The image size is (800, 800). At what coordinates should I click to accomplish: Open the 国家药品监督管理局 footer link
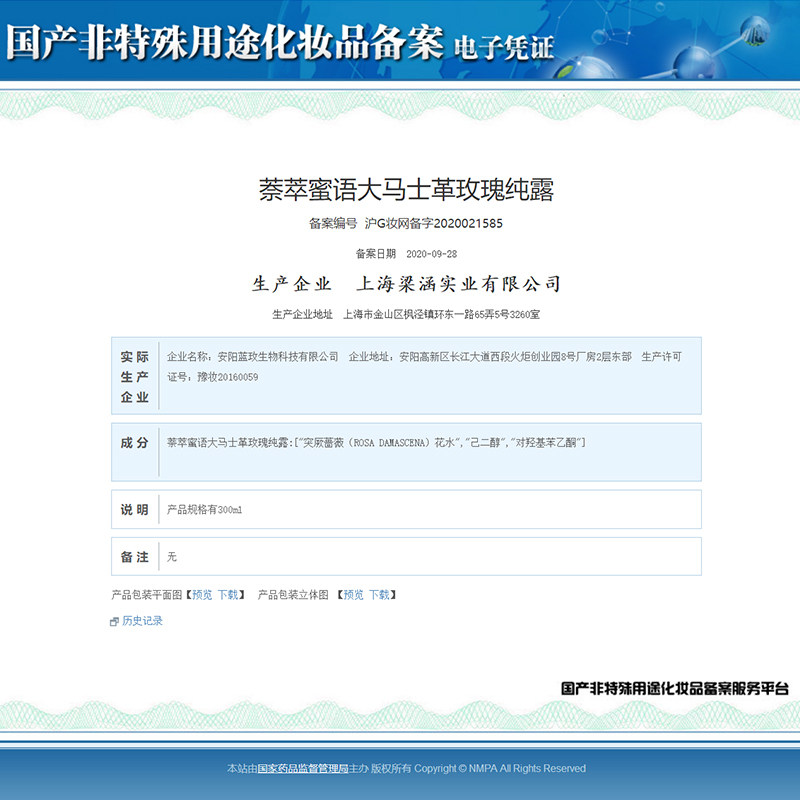coord(303,768)
